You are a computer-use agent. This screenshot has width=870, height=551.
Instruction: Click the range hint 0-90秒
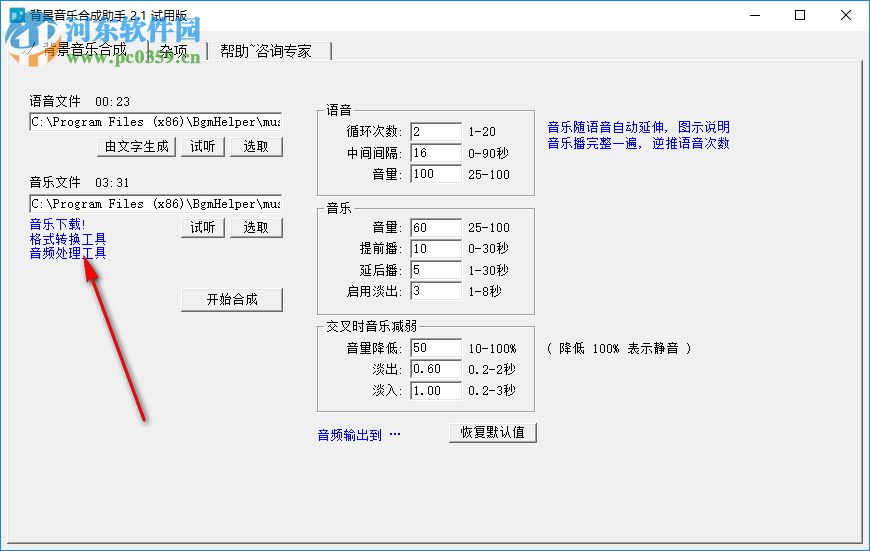[488, 153]
